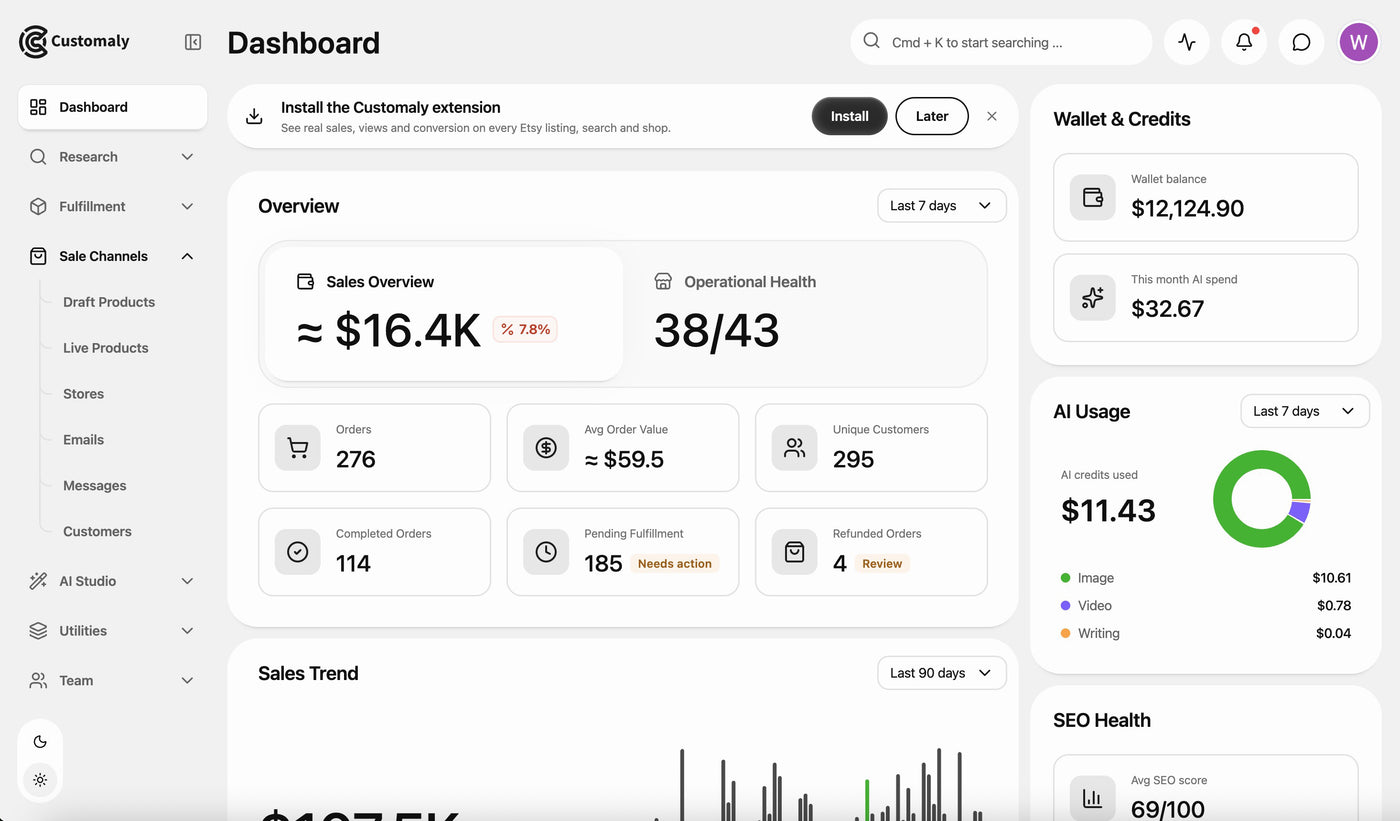Click the Avg SEO score chart icon

(1093, 798)
